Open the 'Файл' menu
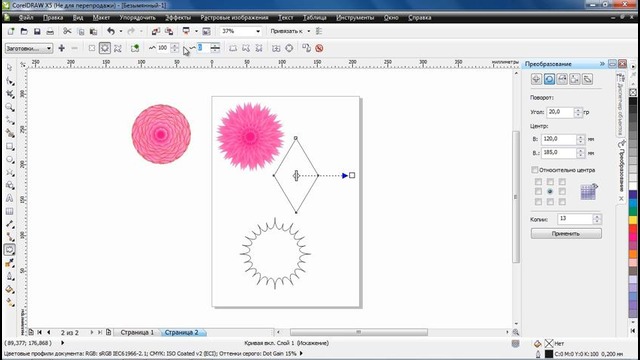640x360 pixels. pos(26,18)
